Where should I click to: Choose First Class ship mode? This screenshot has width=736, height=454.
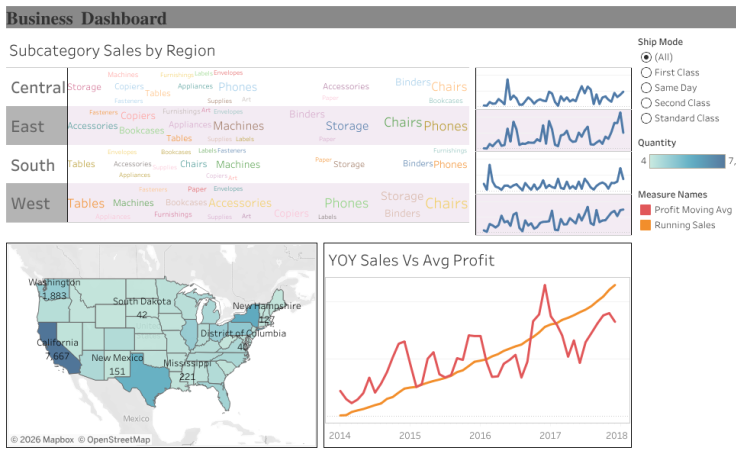point(645,72)
